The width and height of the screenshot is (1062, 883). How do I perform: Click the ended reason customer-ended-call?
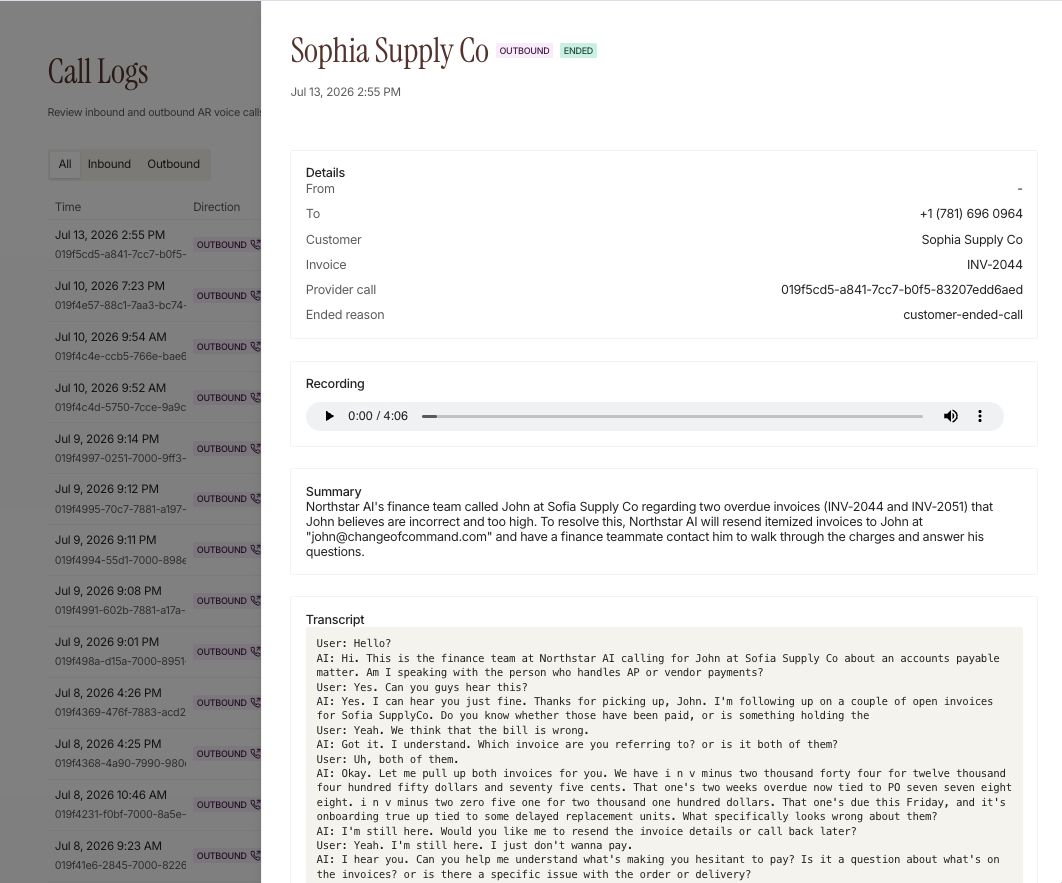point(962,315)
